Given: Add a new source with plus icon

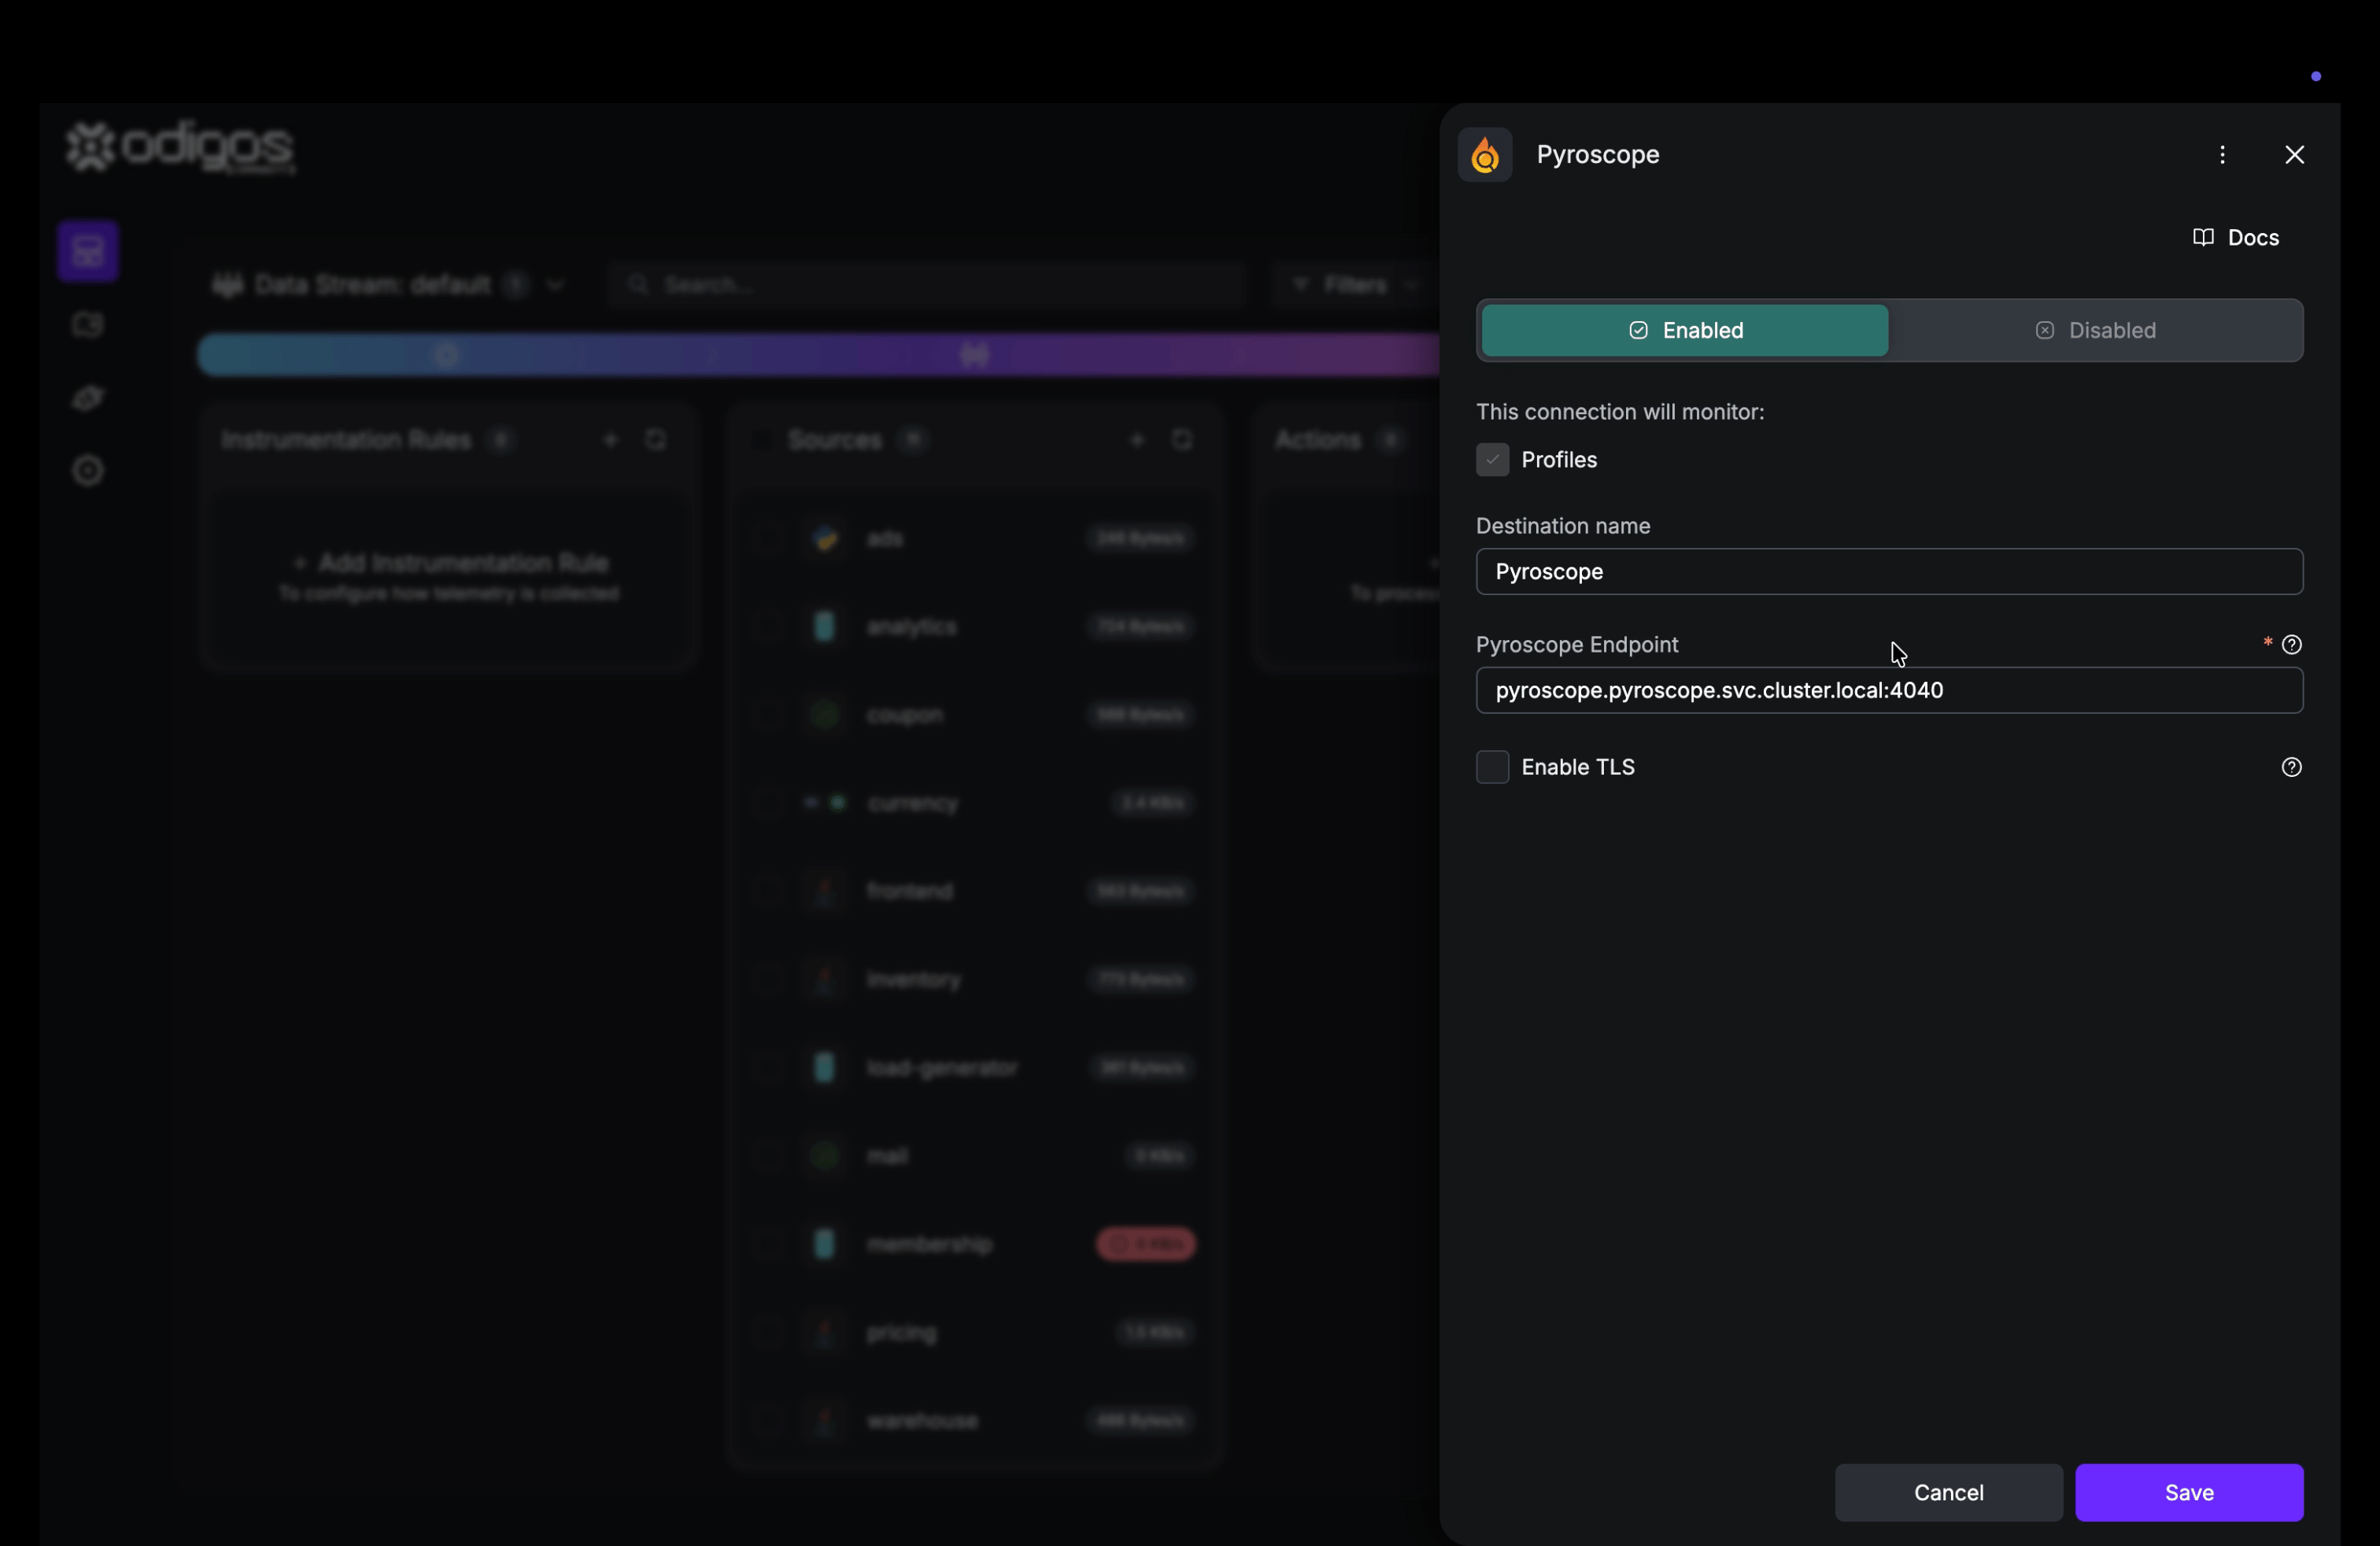Looking at the screenshot, I should click(x=1136, y=440).
